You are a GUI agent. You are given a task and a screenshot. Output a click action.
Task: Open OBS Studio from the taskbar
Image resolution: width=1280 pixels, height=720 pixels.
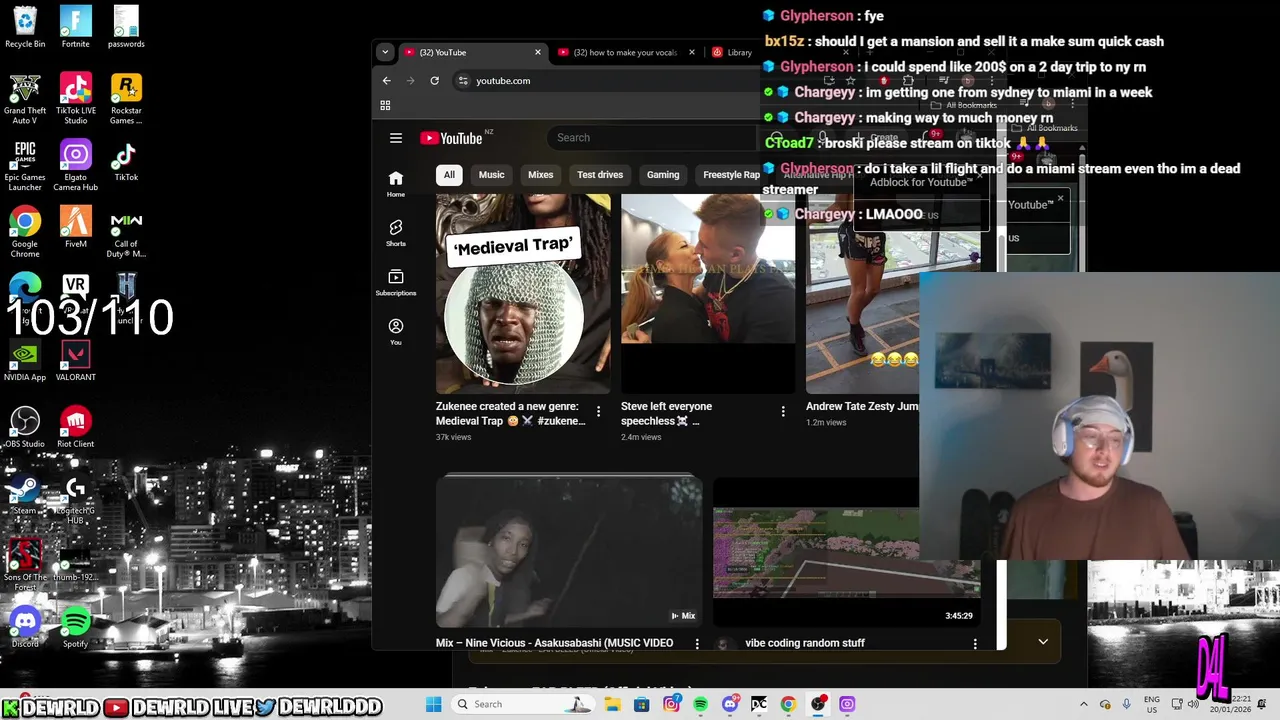[818, 704]
